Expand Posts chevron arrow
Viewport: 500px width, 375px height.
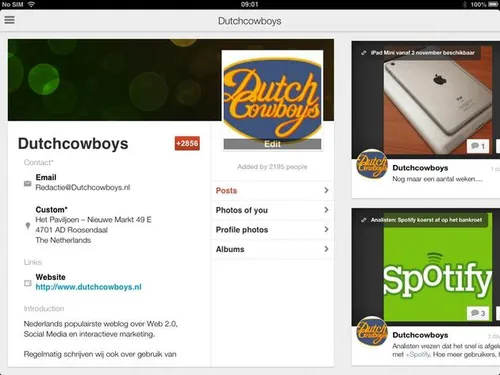pyautogui.click(x=326, y=190)
